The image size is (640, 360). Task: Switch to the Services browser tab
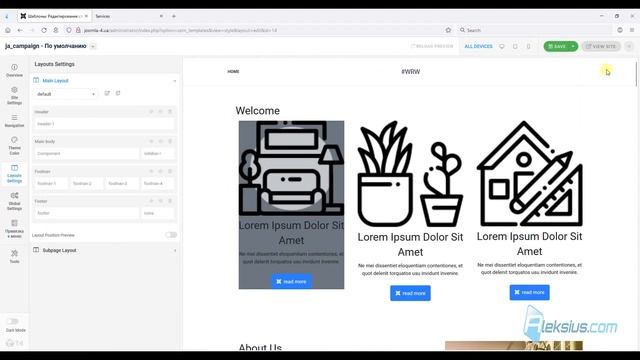(128, 16)
